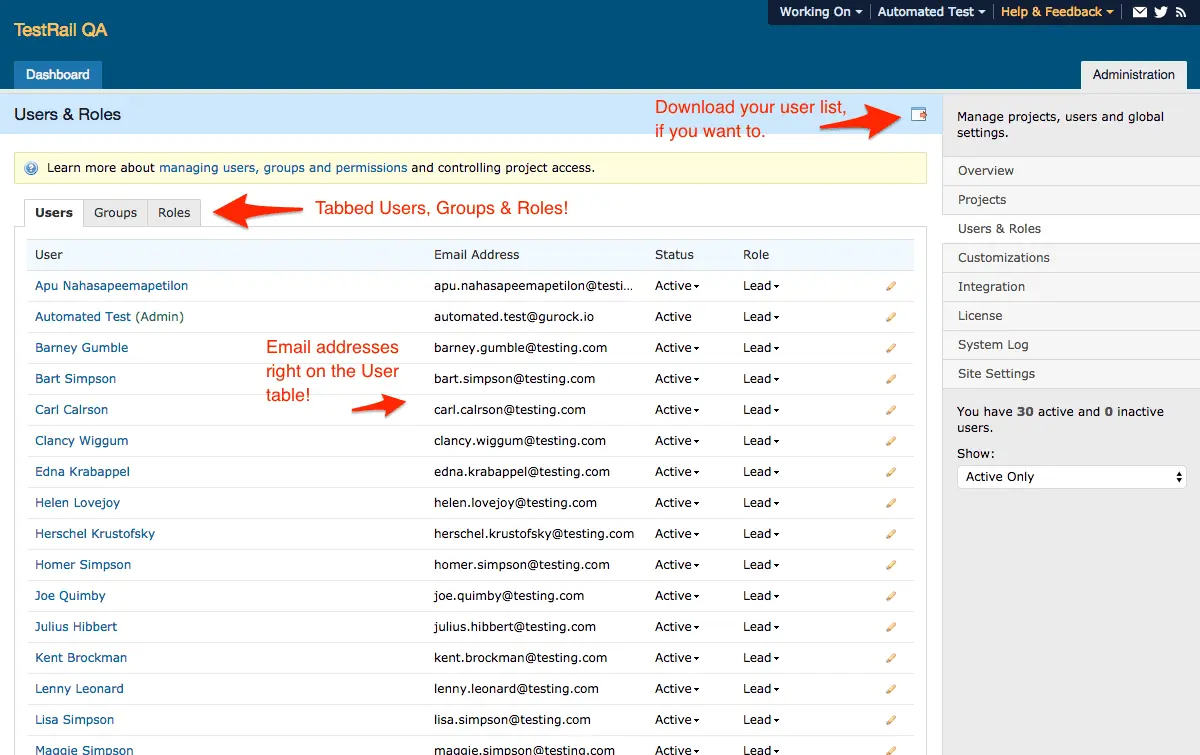Open Overview in the admin sidebar
Viewport: 1200px width, 755px height.
tap(1071, 171)
